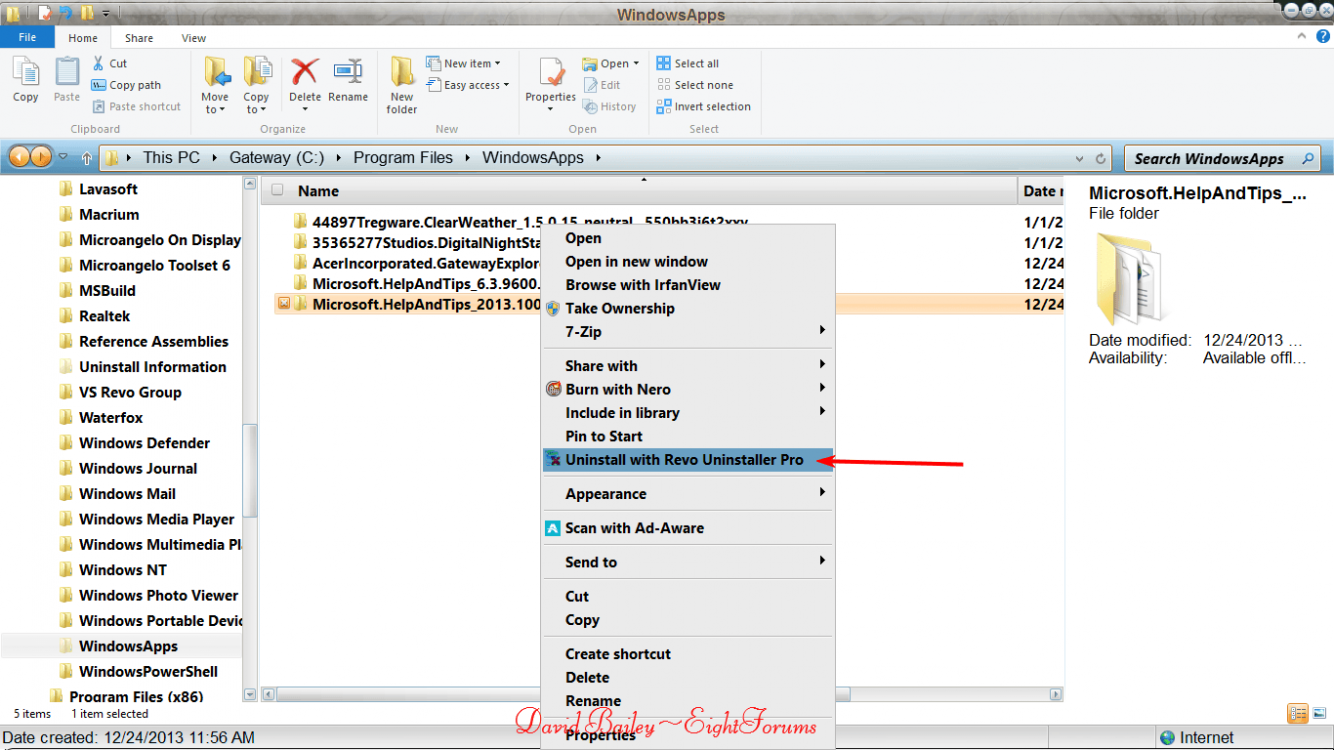
Task: Open address bar history dropdown
Action: click(1079, 158)
